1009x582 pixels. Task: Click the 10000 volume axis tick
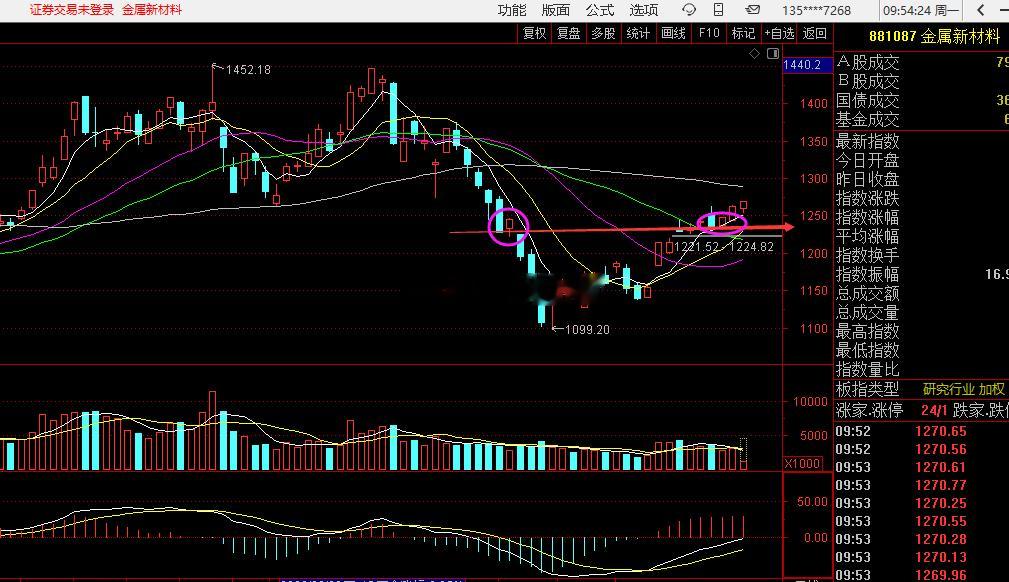point(810,402)
